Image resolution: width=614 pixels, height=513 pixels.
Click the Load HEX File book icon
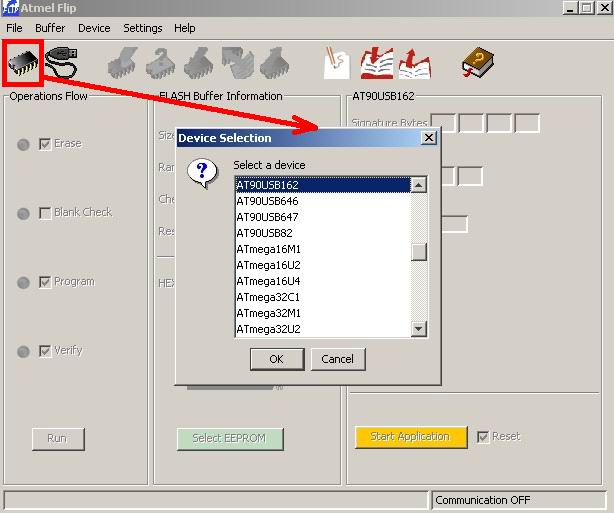click(x=377, y=63)
